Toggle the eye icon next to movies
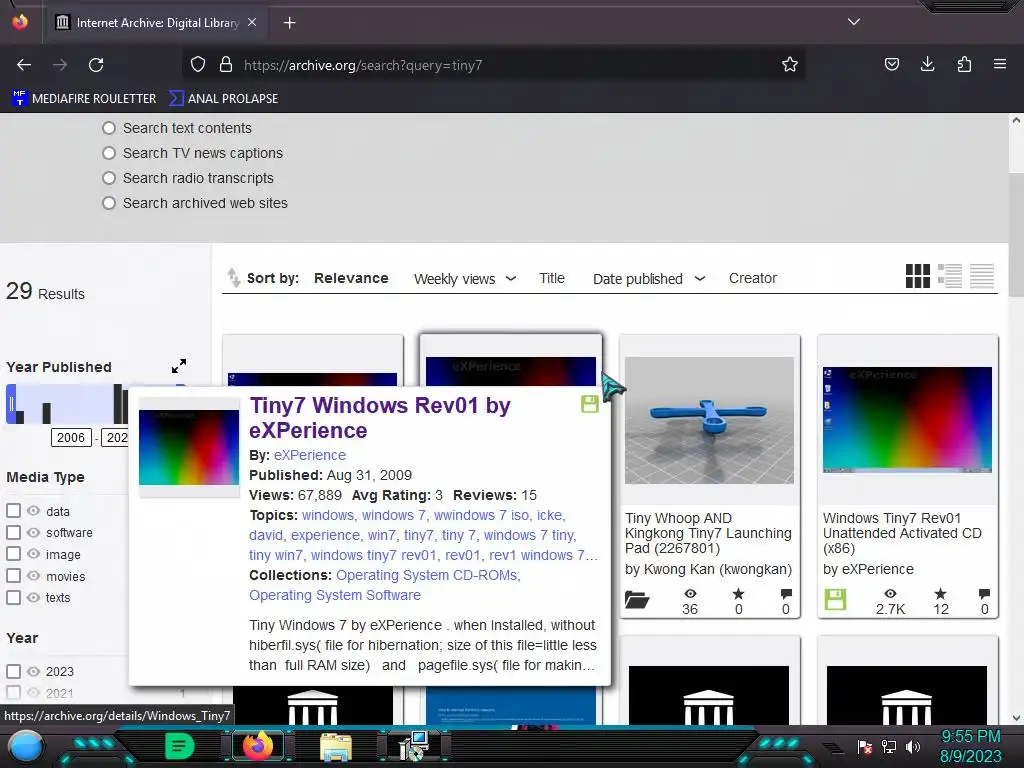This screenshot has width=1024, height=768. 33,576
